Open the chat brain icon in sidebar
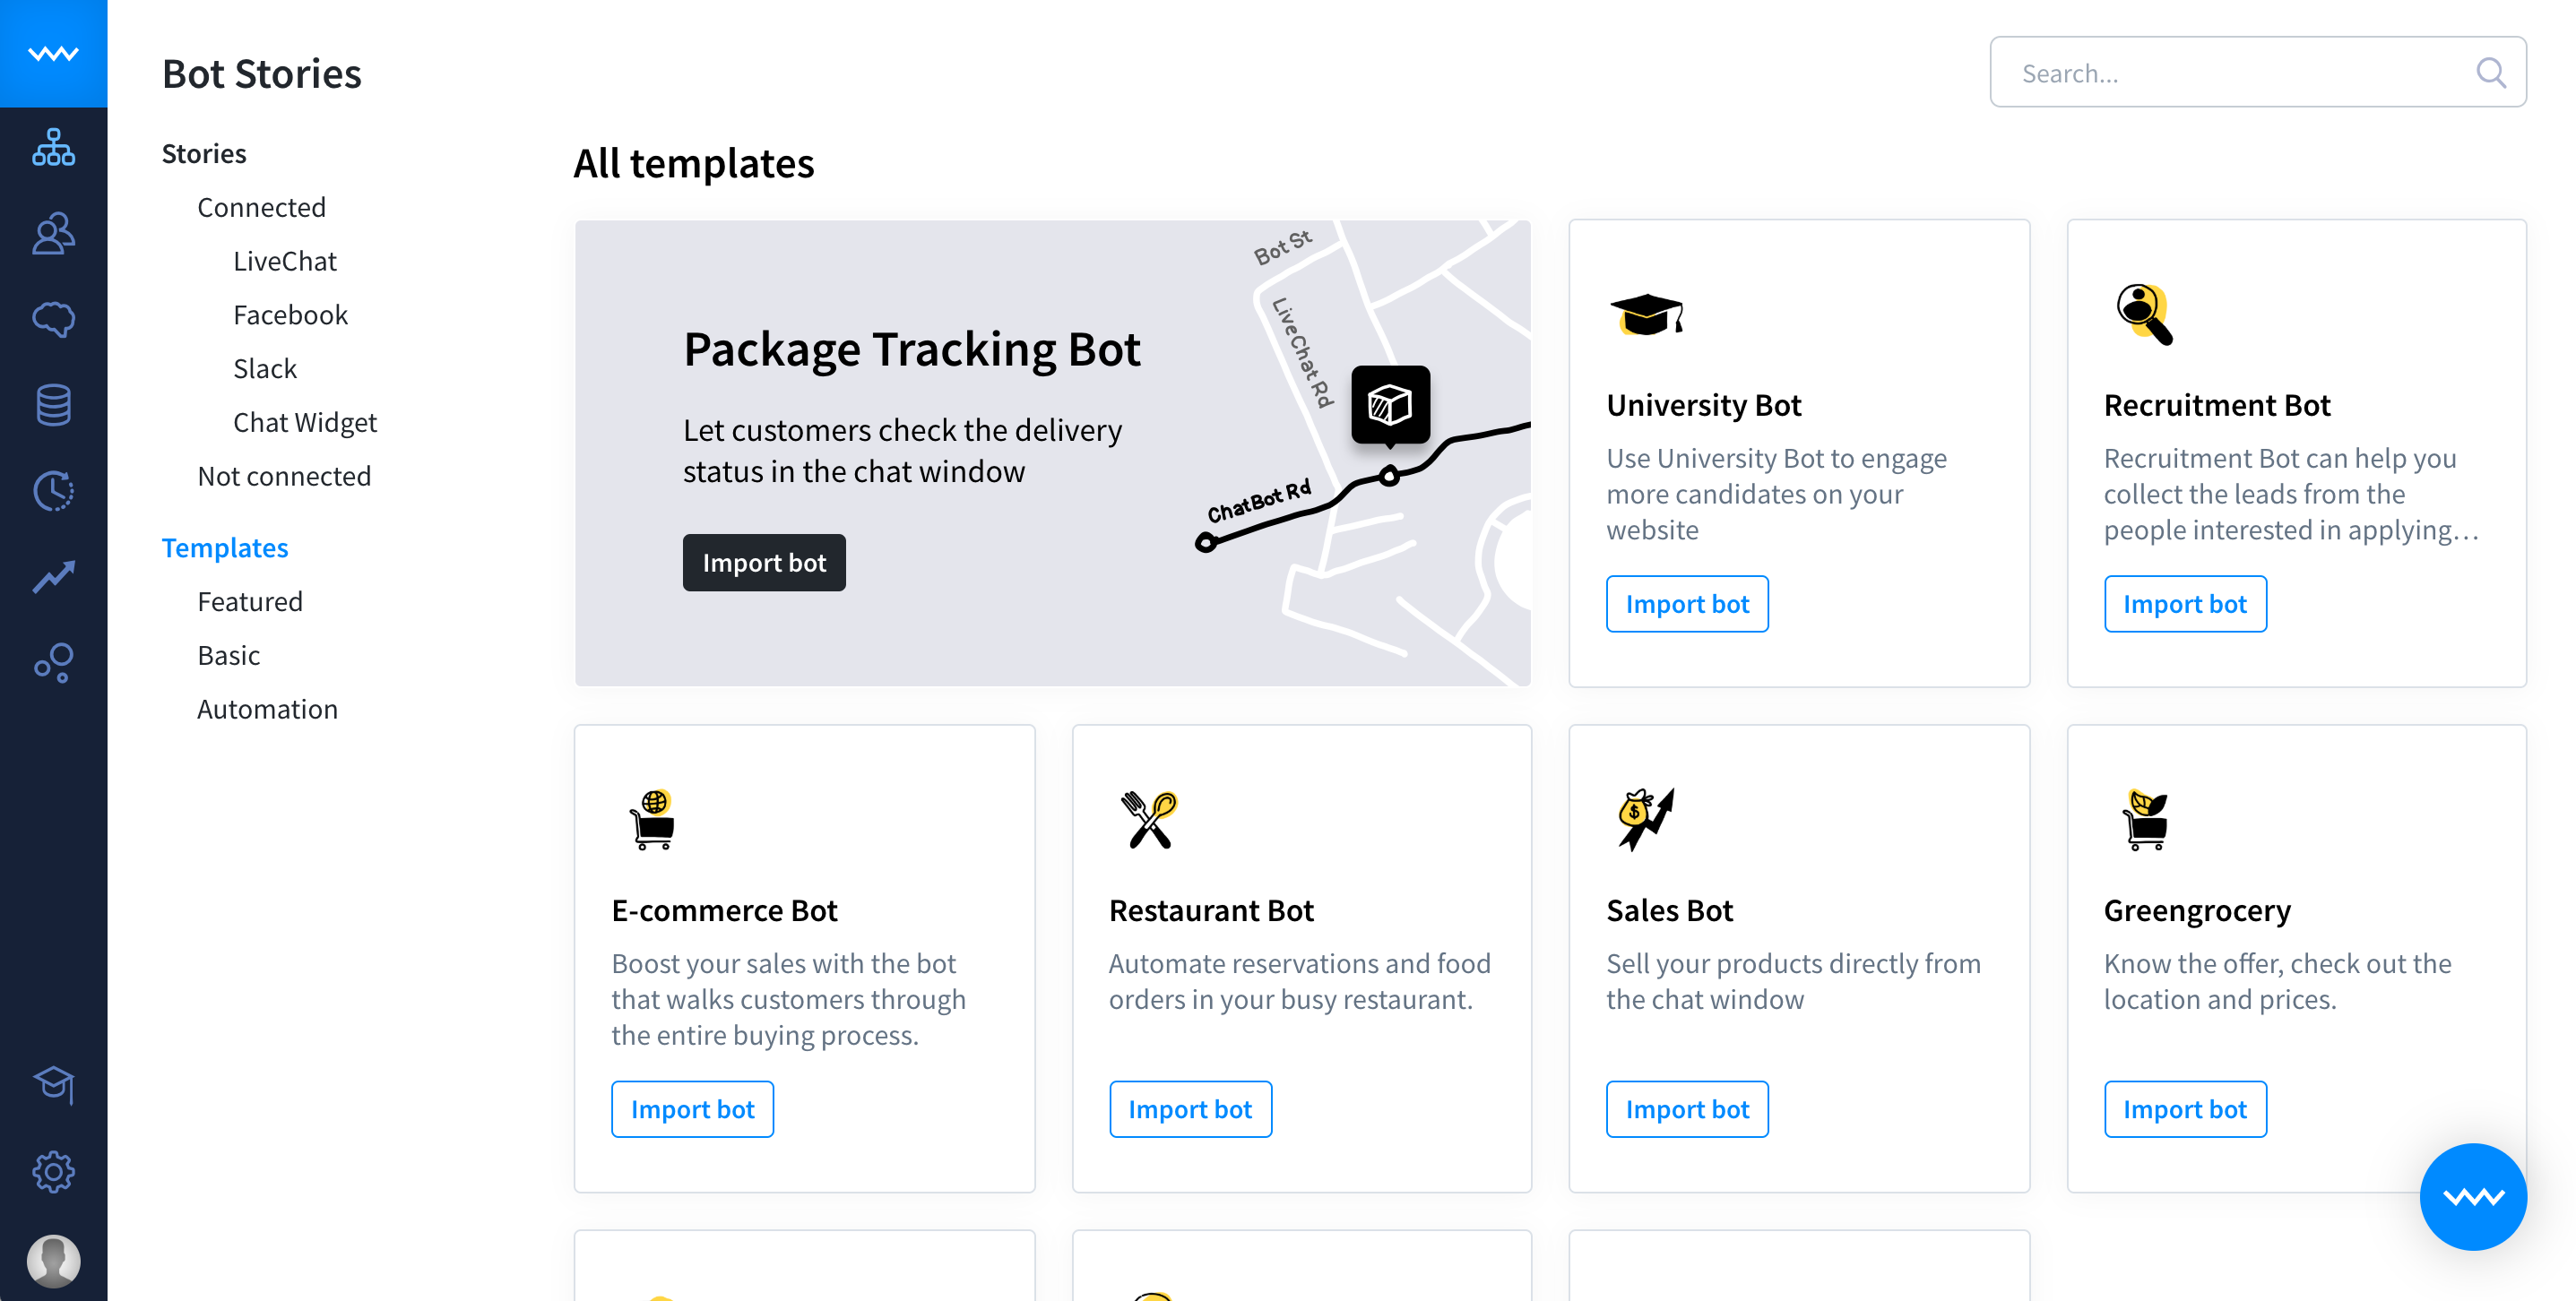Viewport: 2576px width, 1301px height. pyautogui.click(x=53, y=320)
